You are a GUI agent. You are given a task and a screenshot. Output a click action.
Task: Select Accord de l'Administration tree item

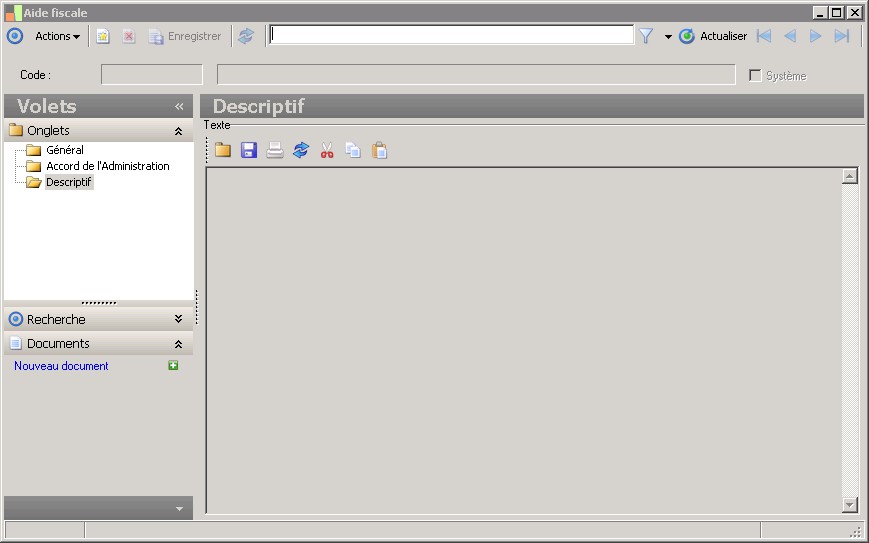click(x=108, y=166)
